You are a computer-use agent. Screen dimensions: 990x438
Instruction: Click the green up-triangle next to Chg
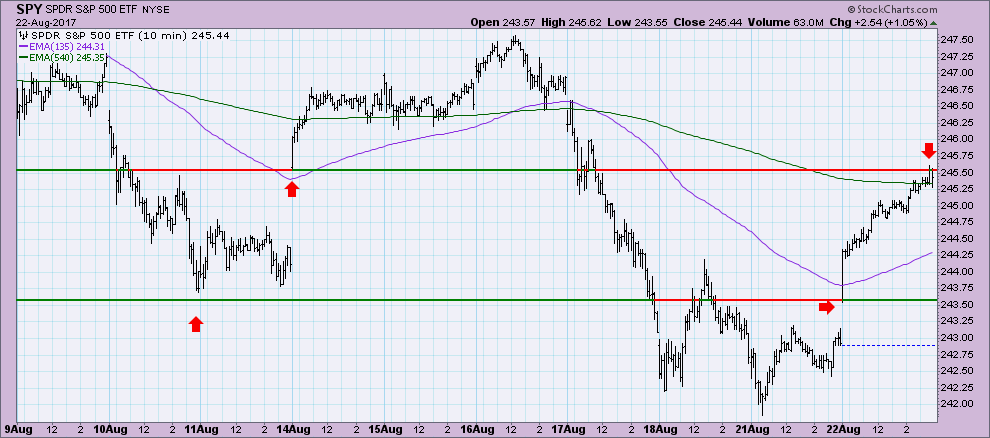(x=934, y=23)
